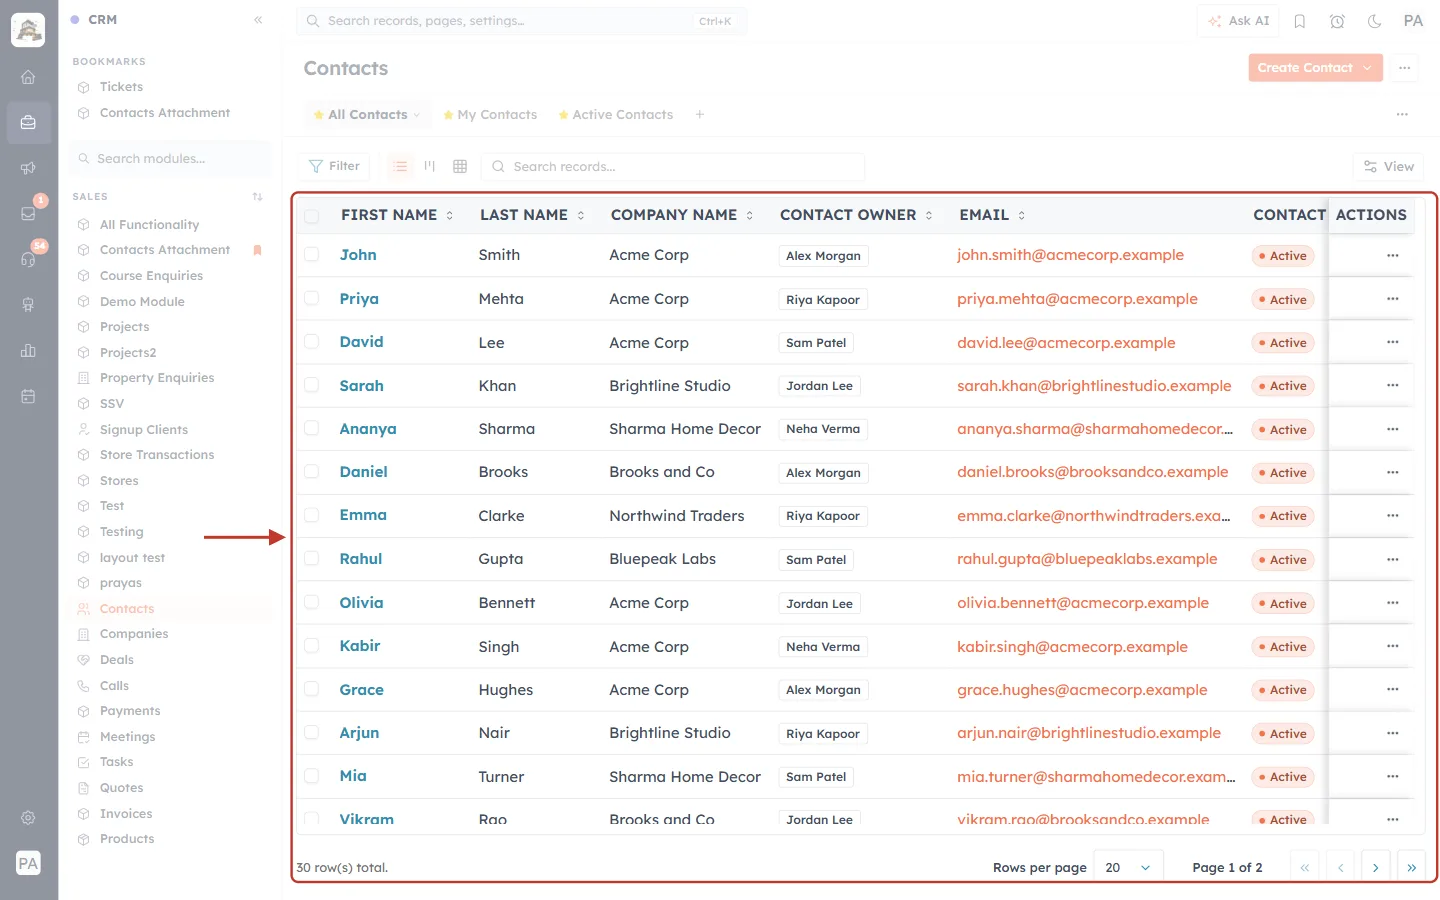
Task: Open the home icon in left rail
Action: pyautogui.click(x=28, y=77)
